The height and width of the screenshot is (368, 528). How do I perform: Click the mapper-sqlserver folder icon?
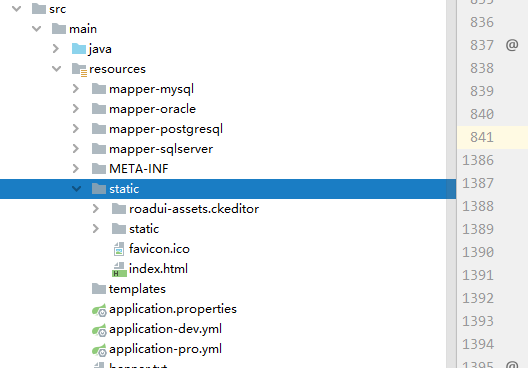click(x=99, y=148)
